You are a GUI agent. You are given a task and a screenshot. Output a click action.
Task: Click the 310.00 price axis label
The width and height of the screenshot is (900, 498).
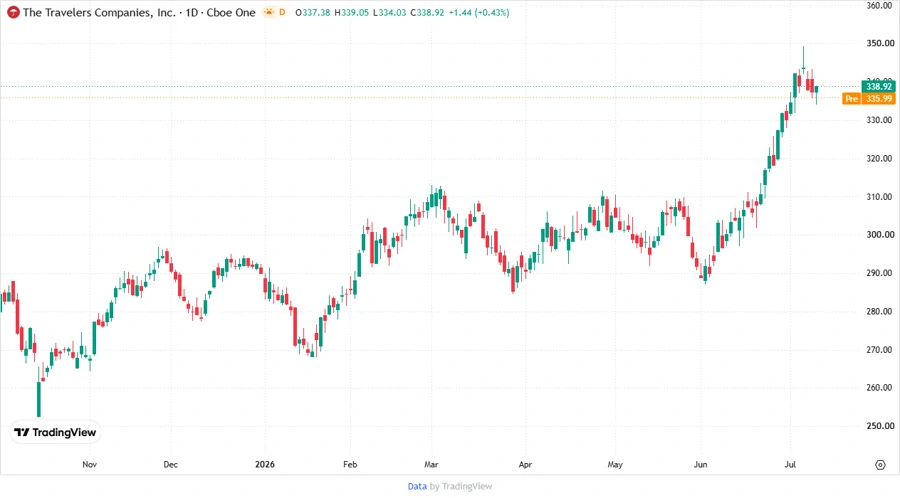tap(880, 196)
